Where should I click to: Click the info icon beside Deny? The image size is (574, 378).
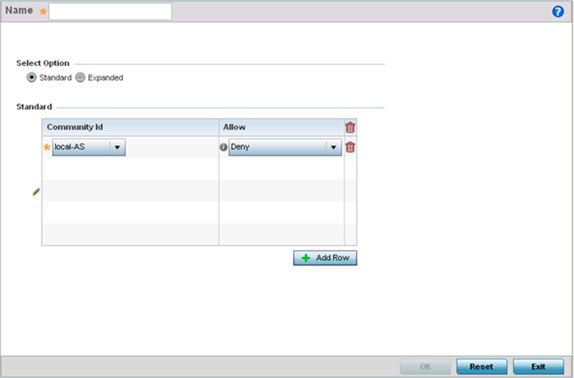[x=223, y=147]
